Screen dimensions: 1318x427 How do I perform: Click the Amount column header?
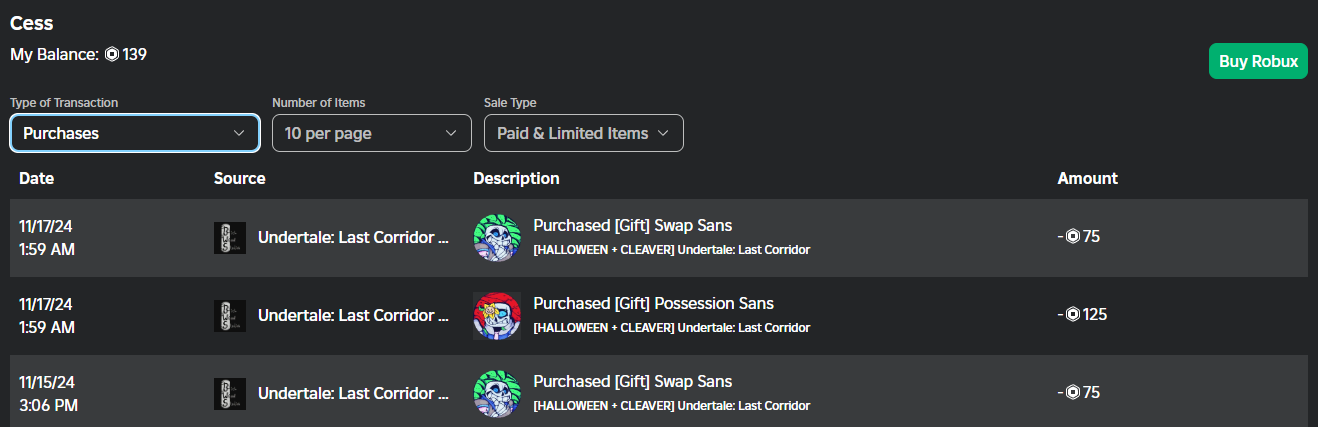coord(1087,179)
